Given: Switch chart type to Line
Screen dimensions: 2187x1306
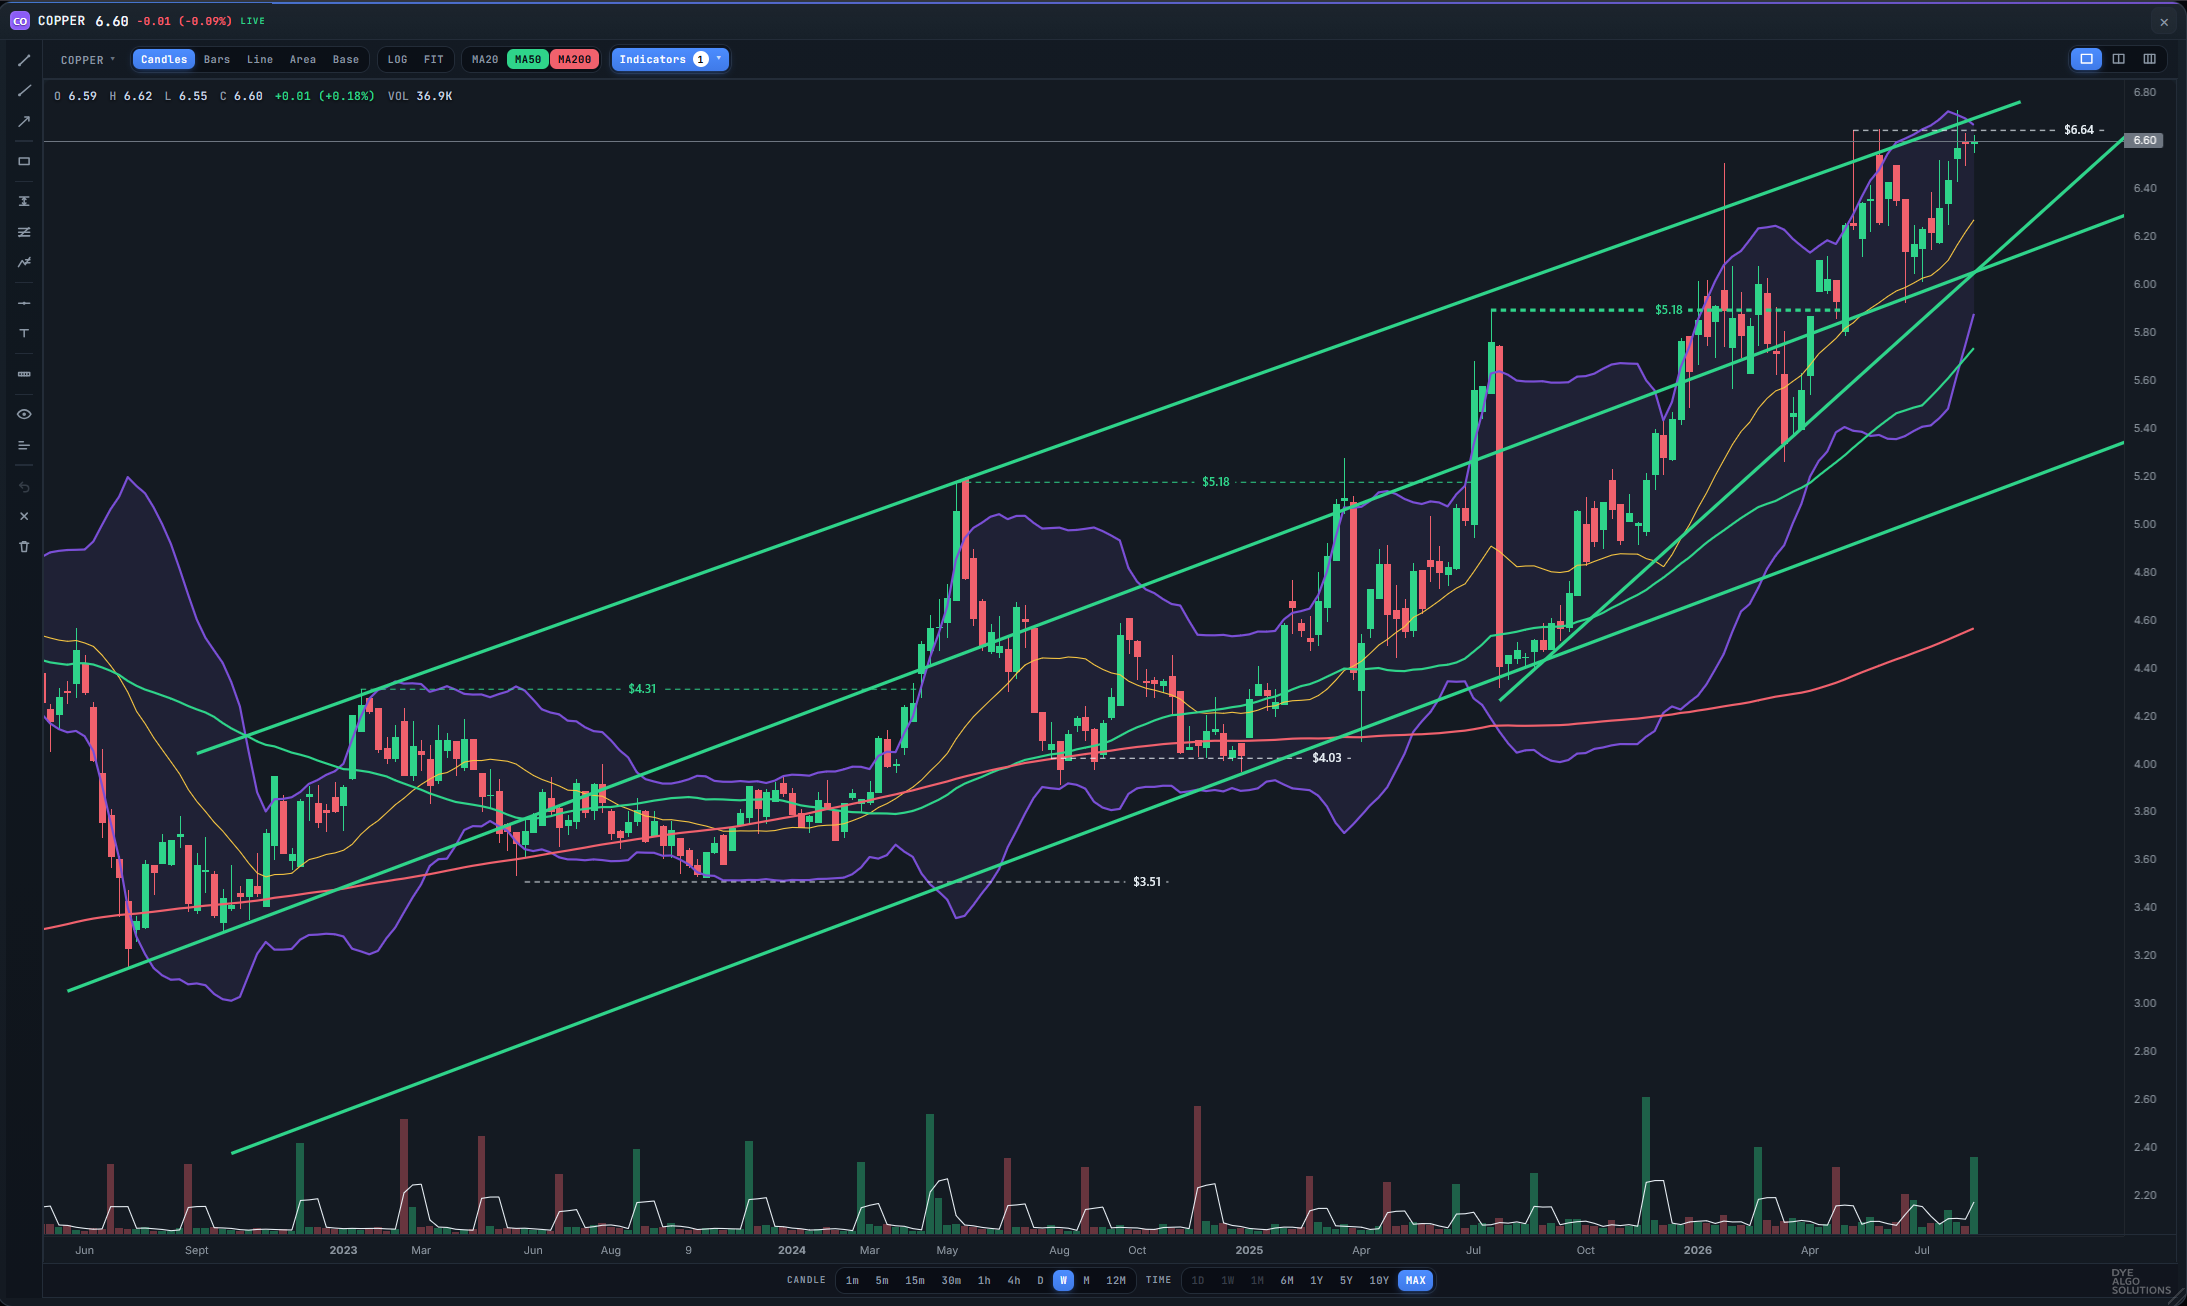Looking at the screenshot, I should coord(260,60).
